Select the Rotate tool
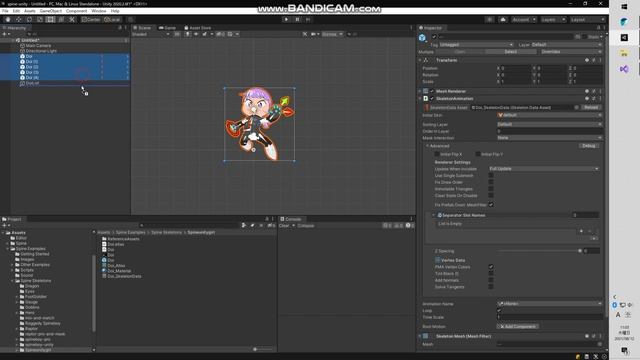640x360 pixels. 29,19
